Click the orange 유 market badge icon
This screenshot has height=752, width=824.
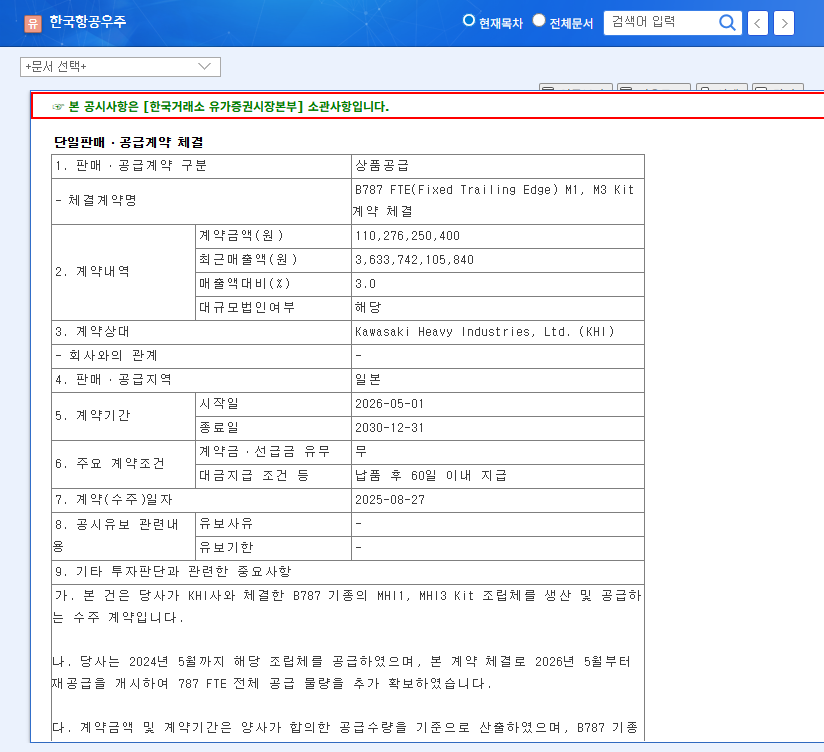[33, 23]
